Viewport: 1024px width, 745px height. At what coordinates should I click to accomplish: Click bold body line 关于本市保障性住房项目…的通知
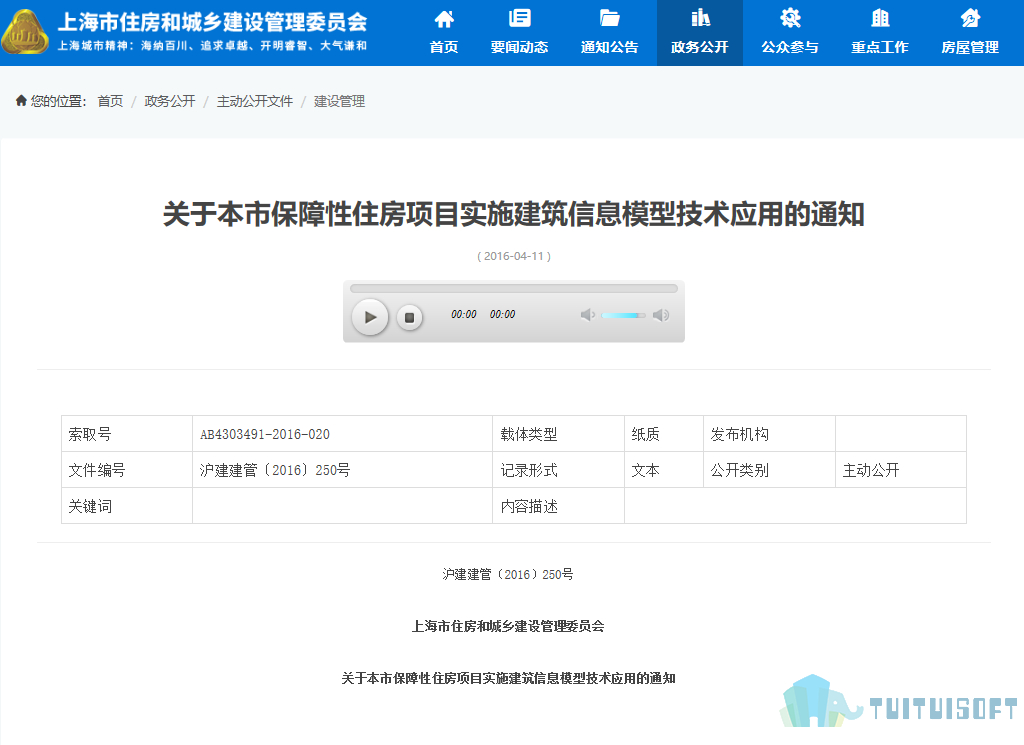[508, 678]
